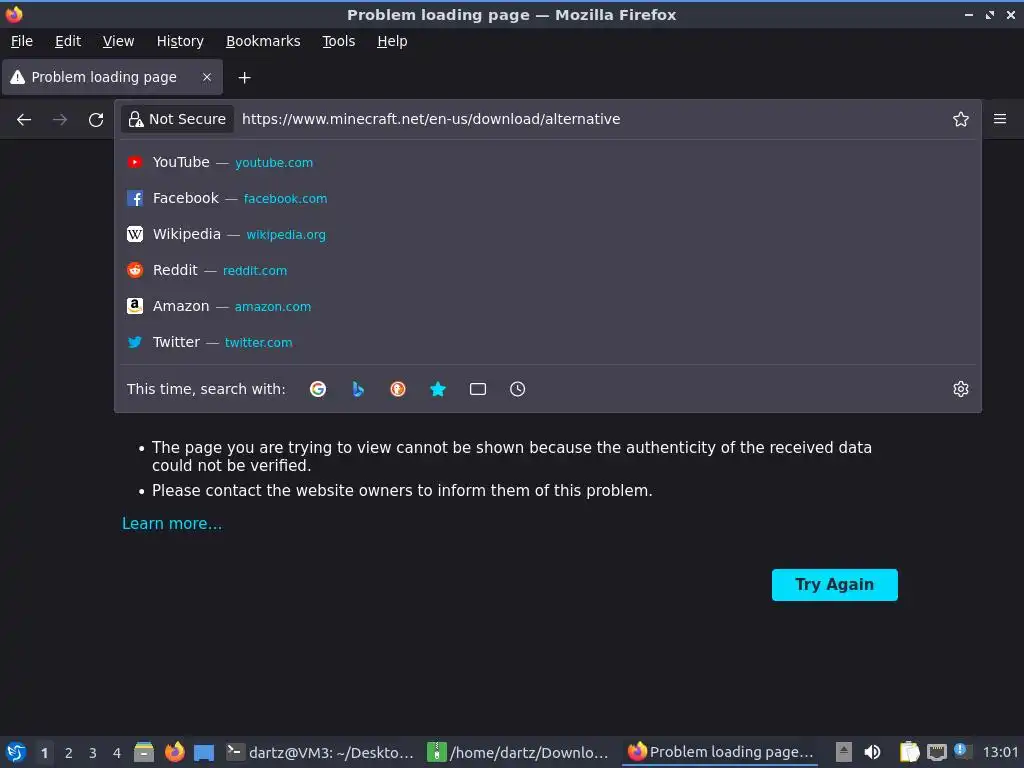This screenshot has height=768, width=1024.
Task: Switch to workspace 1
Action: tap(44, 753)
